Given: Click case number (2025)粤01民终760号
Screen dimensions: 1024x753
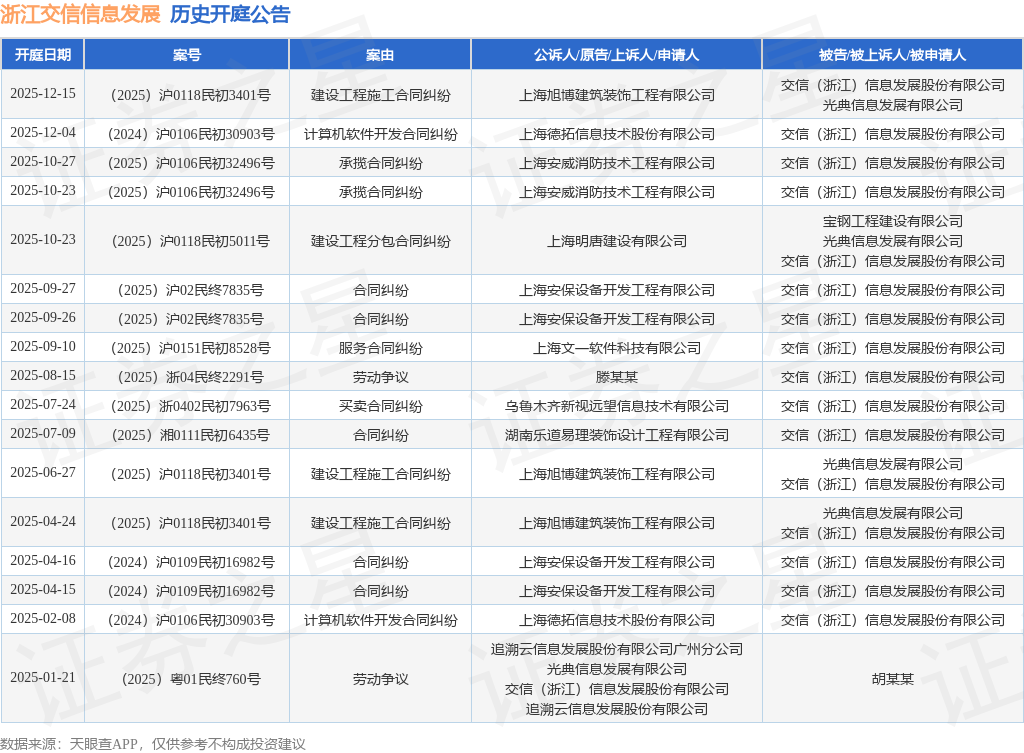Looking at the screenshot, I should 187,679.
